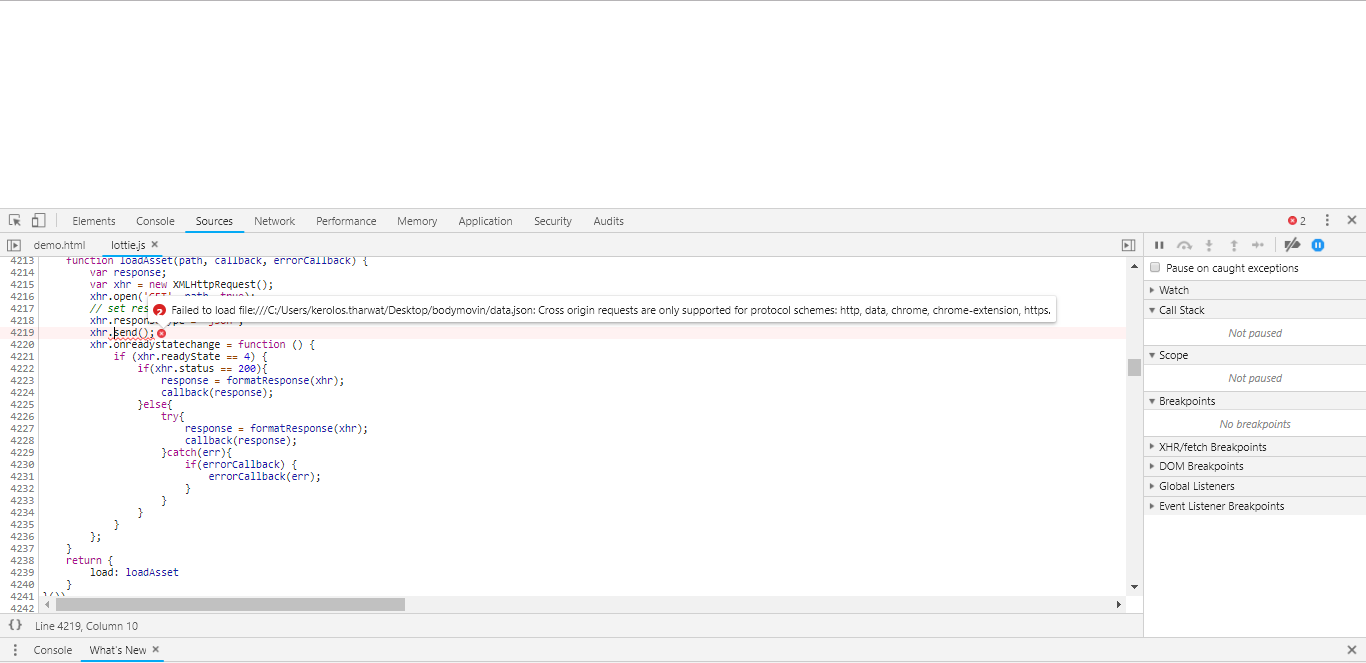Image resolution: width=1366 pixels, height=663 pixels.
Task: Select the inspect element picker icon
Action: coord(14,219)
